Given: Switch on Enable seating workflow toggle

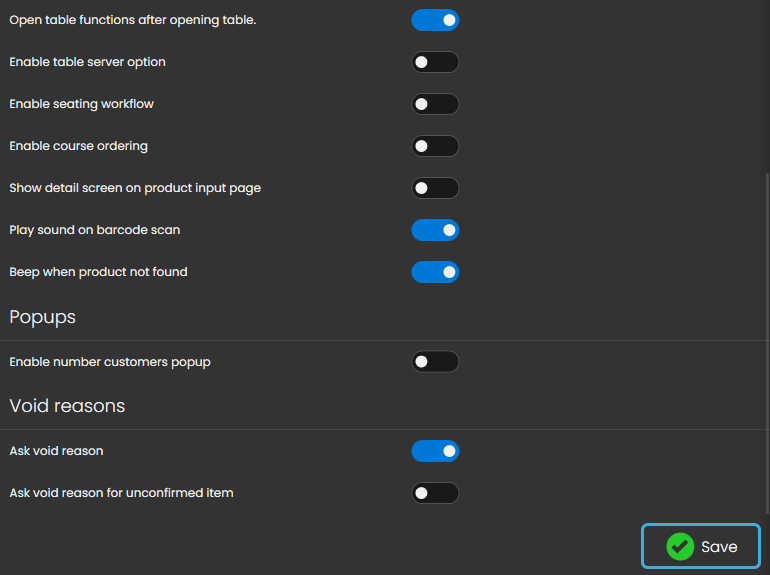Looking at the screenshot, I should point(435,104).
